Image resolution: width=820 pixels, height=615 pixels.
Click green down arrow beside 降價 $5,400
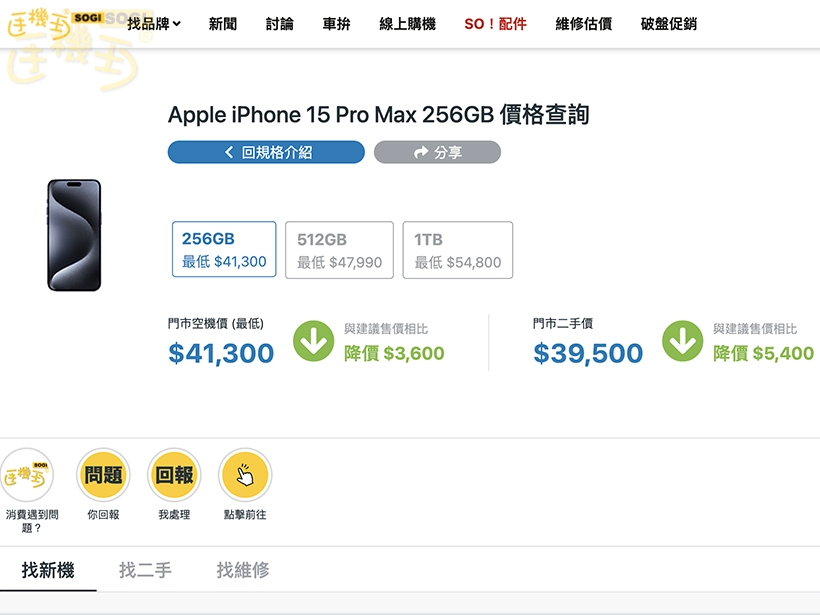coord(684,340)
